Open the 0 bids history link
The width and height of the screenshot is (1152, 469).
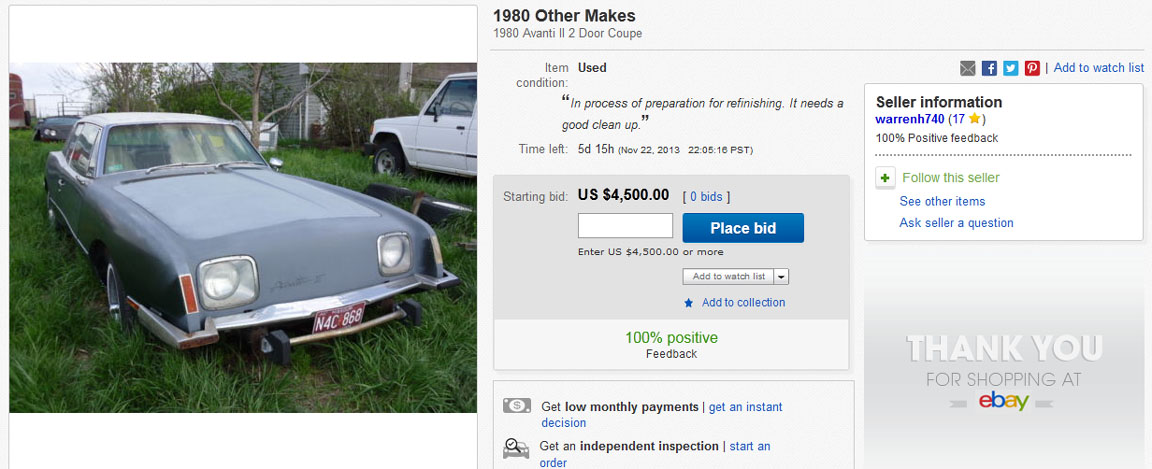coord(706,197)
